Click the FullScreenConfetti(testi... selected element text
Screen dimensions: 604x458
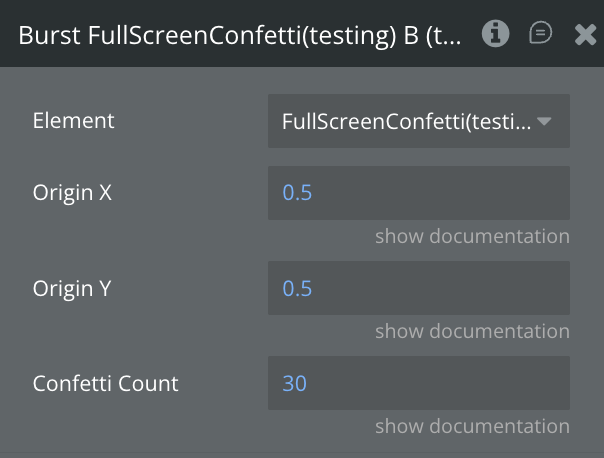pyautogui.click(x=406, y=121)
